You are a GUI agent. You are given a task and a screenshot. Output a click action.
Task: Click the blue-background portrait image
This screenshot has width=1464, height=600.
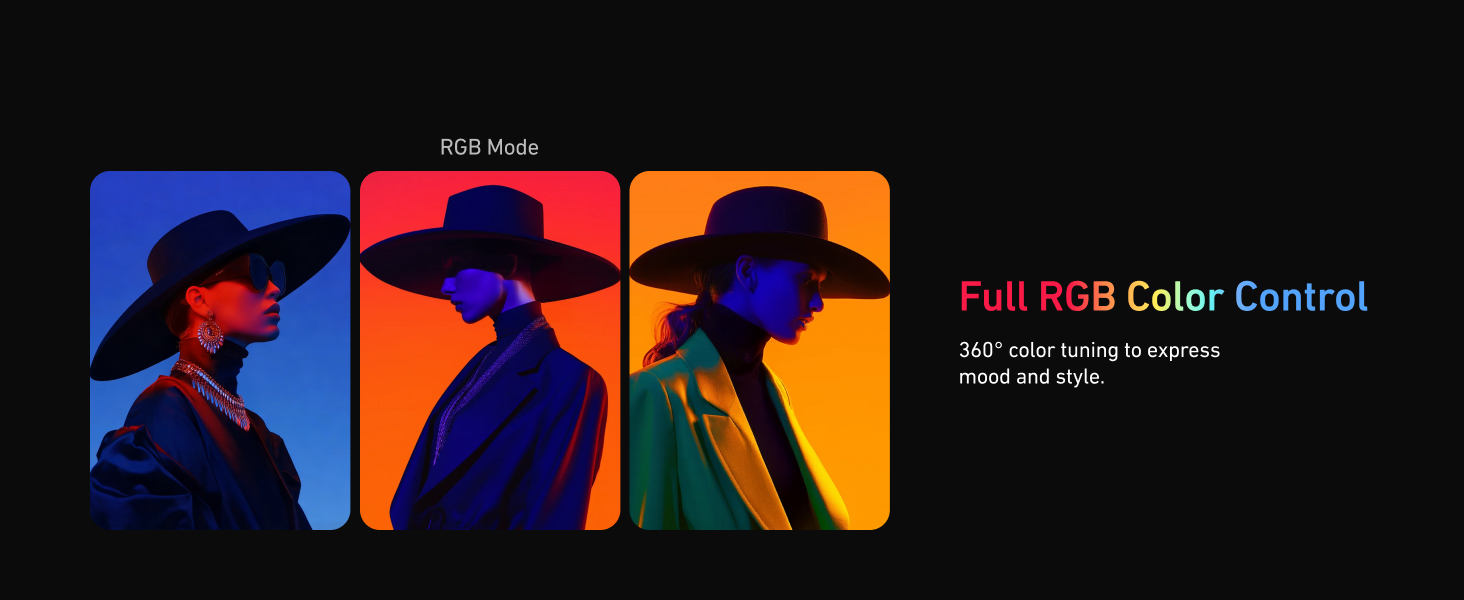pos(220,350)
